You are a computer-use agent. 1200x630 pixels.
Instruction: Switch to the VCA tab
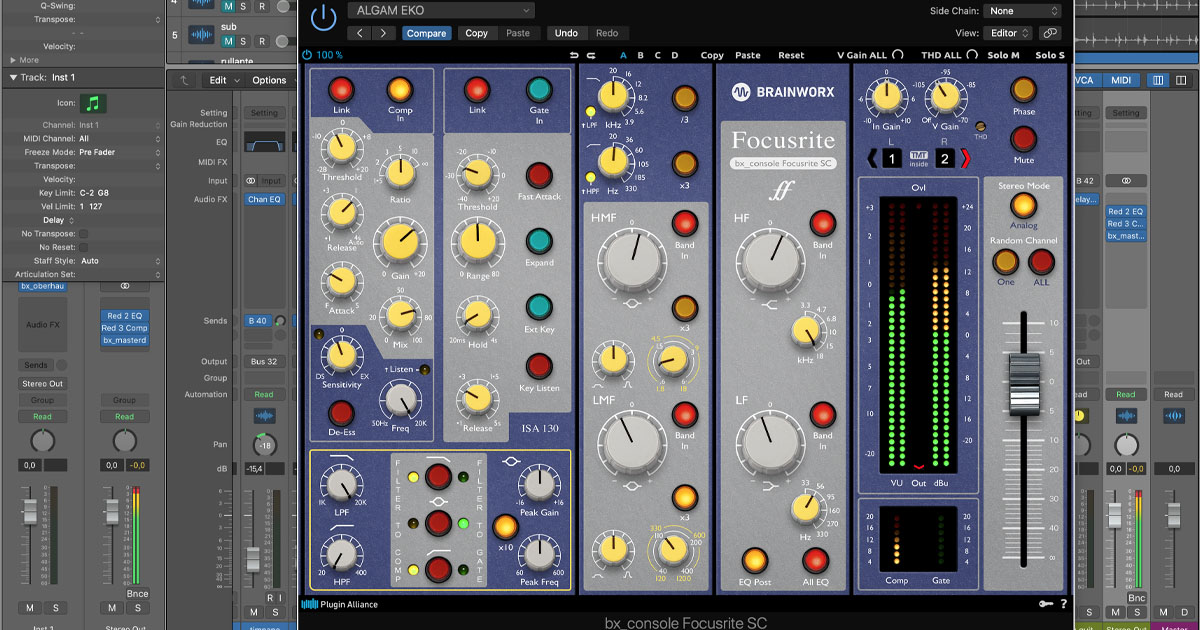[1085, 80]
